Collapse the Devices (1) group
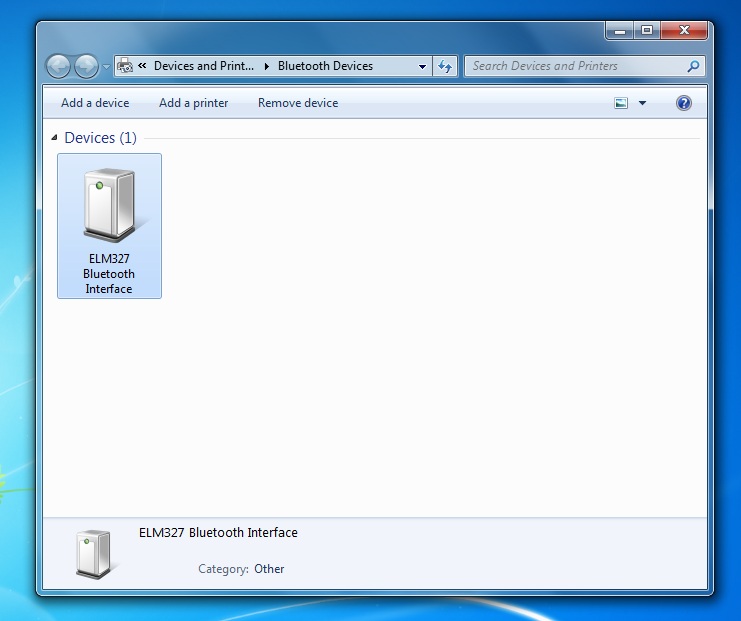The width and height of the screenshot is (741, 621). [54, 138]
